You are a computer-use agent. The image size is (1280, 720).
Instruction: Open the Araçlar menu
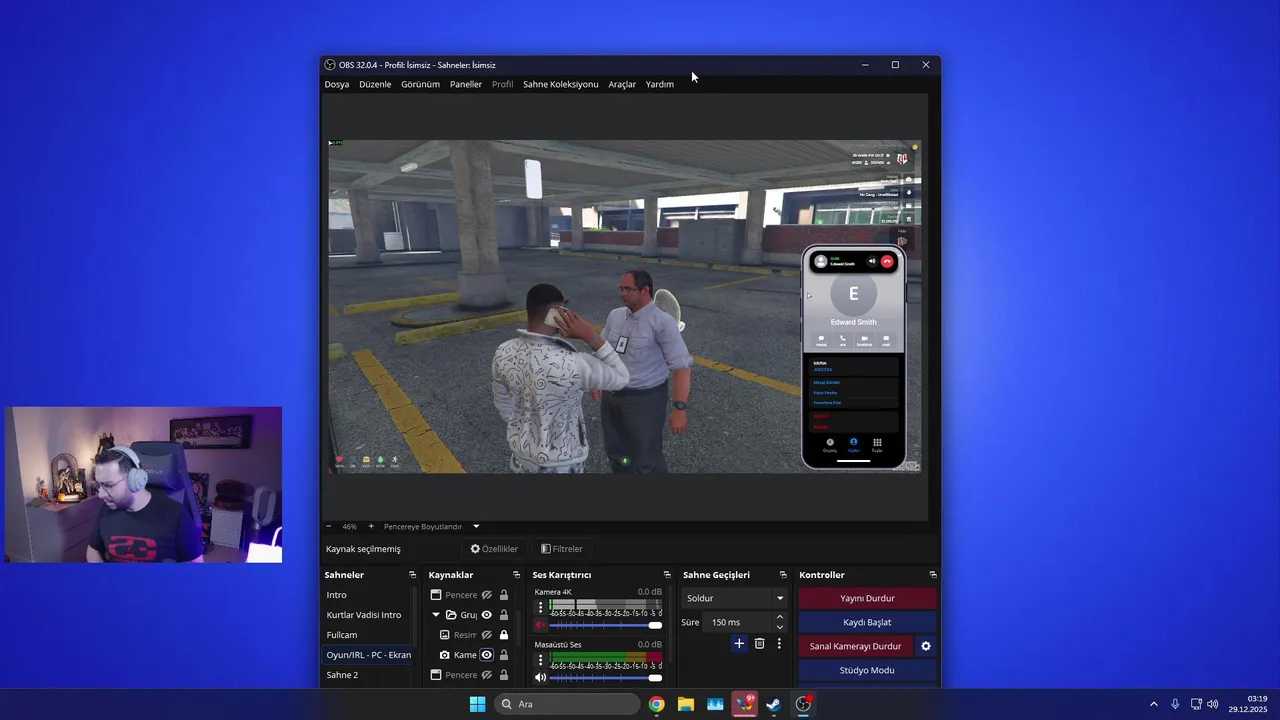(622, 84)
